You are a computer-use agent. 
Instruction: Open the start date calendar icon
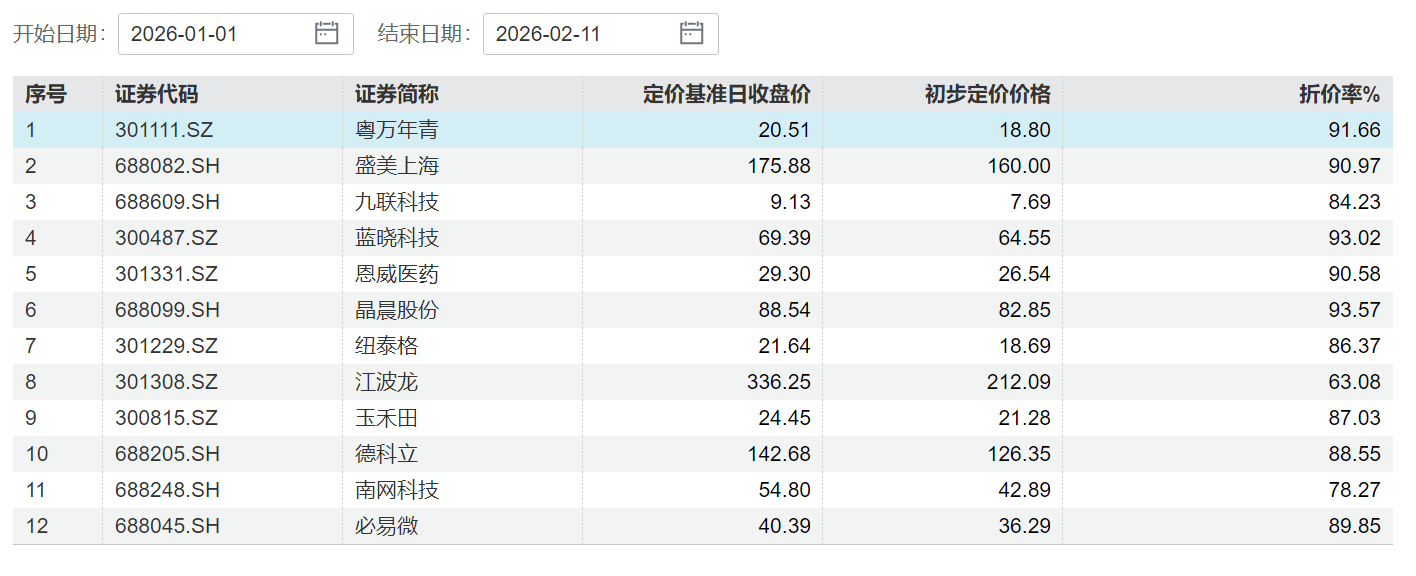pos(327,33)
